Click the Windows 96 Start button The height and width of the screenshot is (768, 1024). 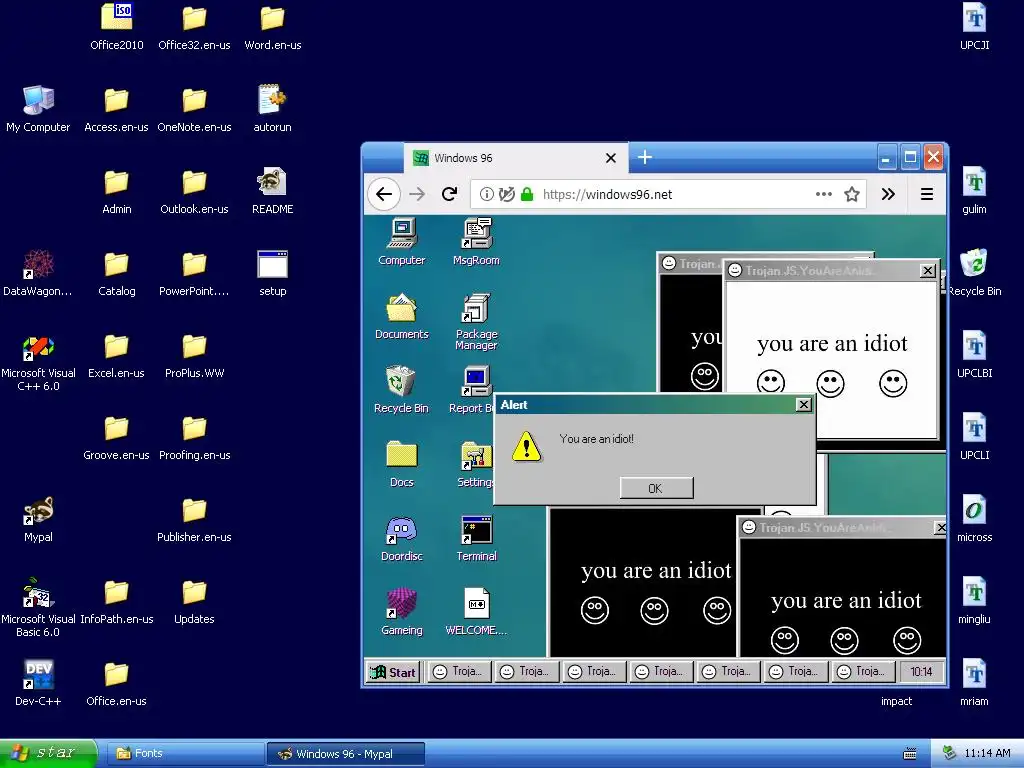point(392,672)
